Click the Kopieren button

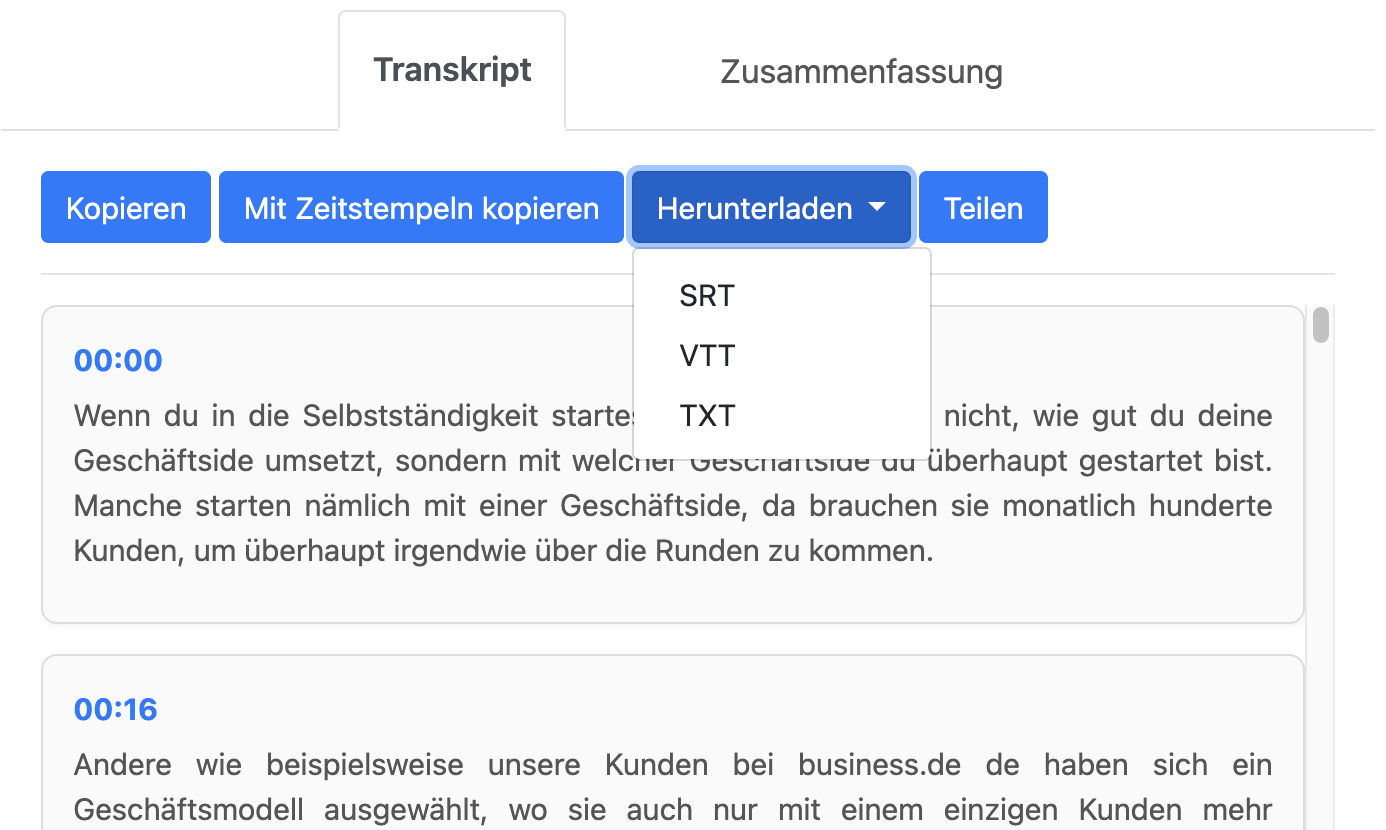(x=126, y=207)
